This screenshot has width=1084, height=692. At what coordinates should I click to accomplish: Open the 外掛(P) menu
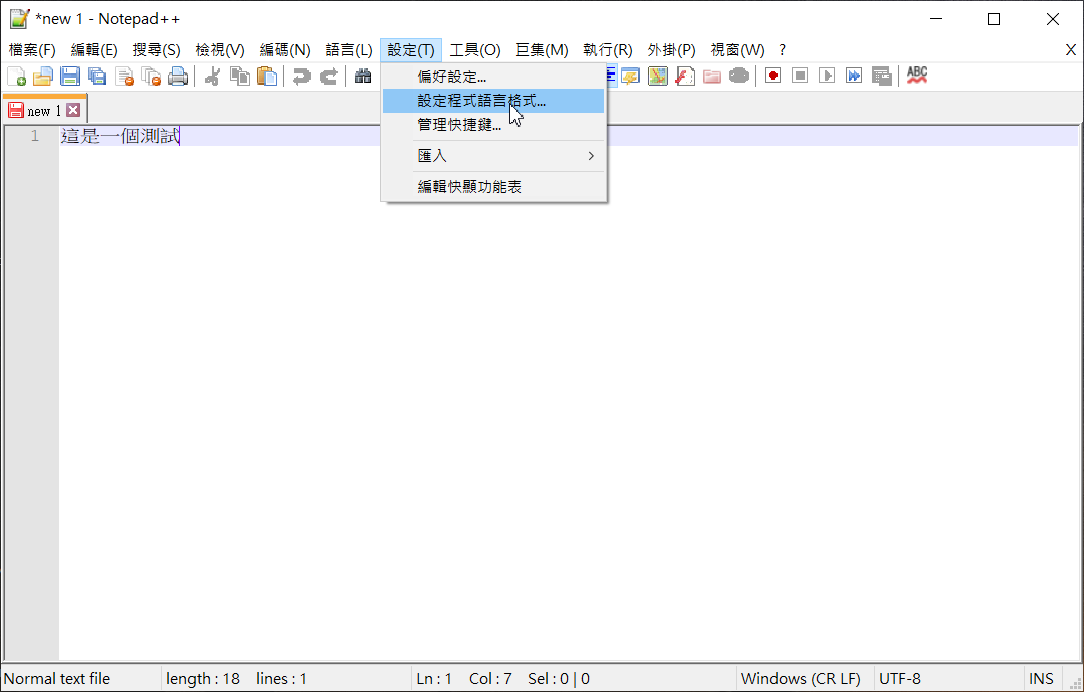click(671, 50)
